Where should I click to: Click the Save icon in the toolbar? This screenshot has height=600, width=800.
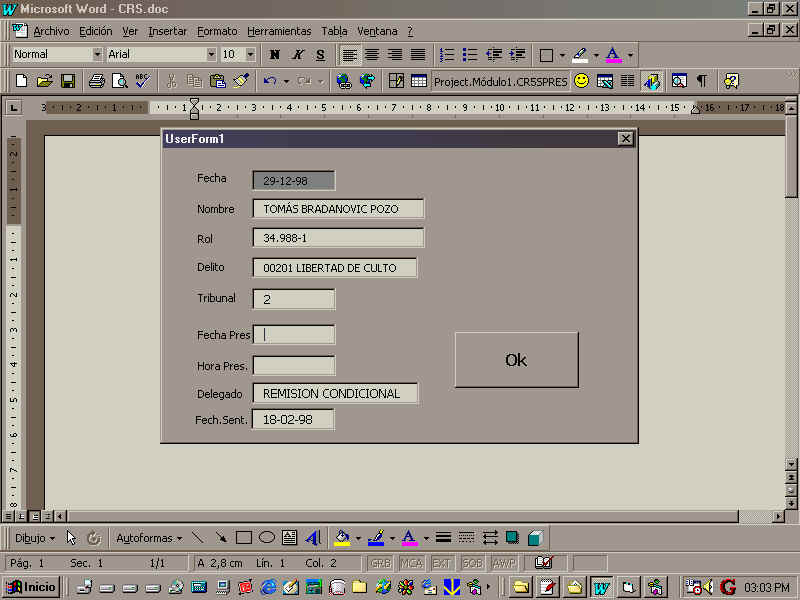pyautogui.click(x=68, y=81)
